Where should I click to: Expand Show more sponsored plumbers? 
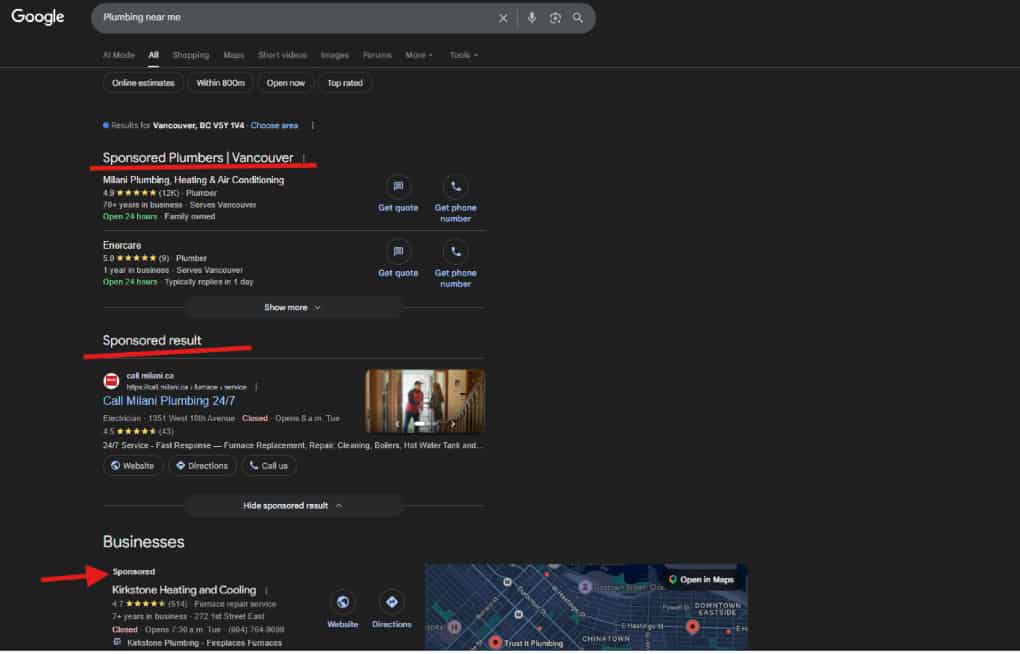290,307
